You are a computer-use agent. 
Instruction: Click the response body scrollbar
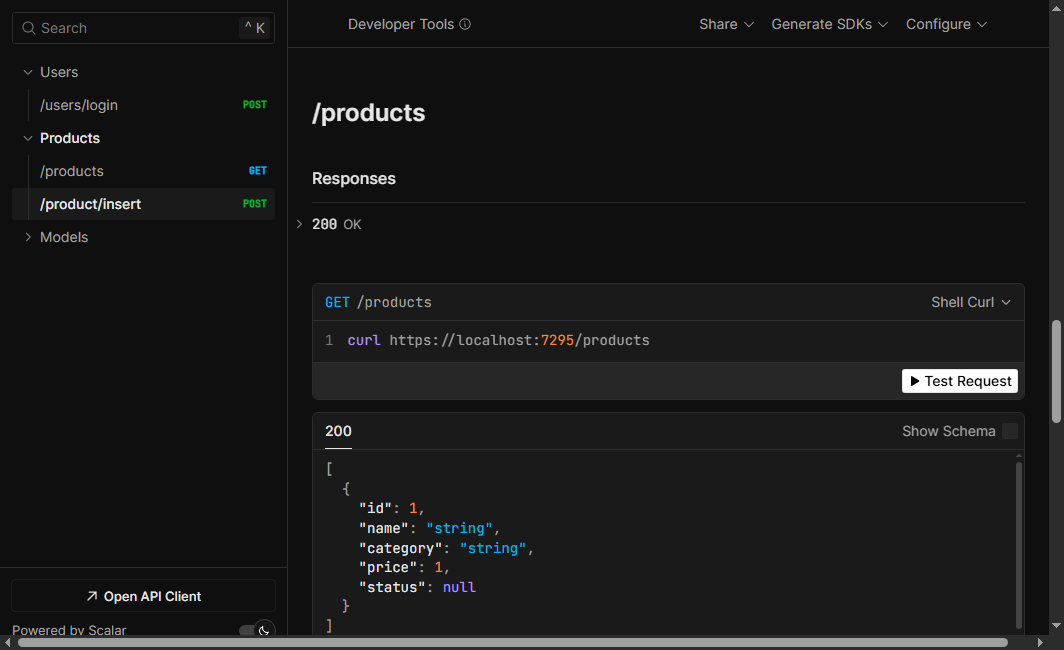pyautogui.click(x=1019, y=546)
